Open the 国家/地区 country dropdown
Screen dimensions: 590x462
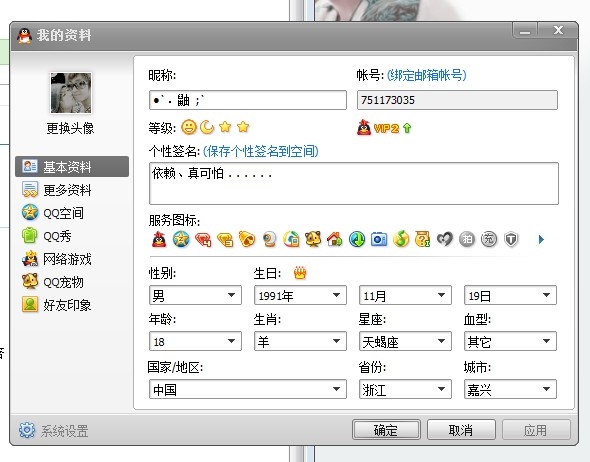248,389
